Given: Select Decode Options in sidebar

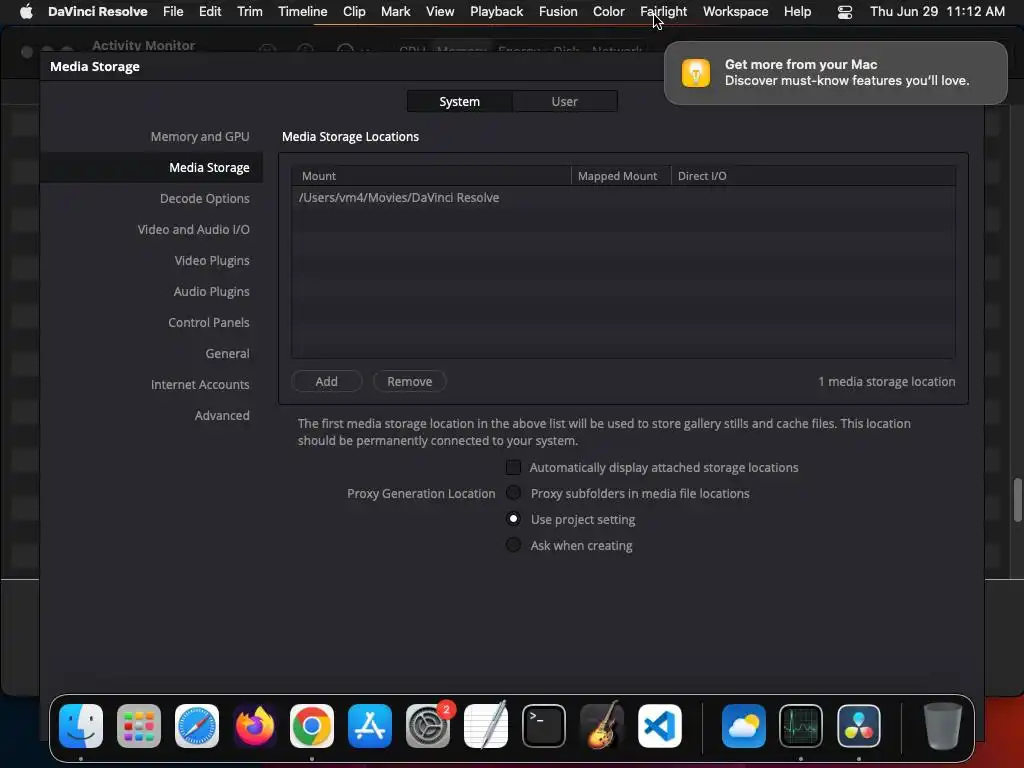Looking at the screenshot, I should pyautogui.click(x=204, y=199).
